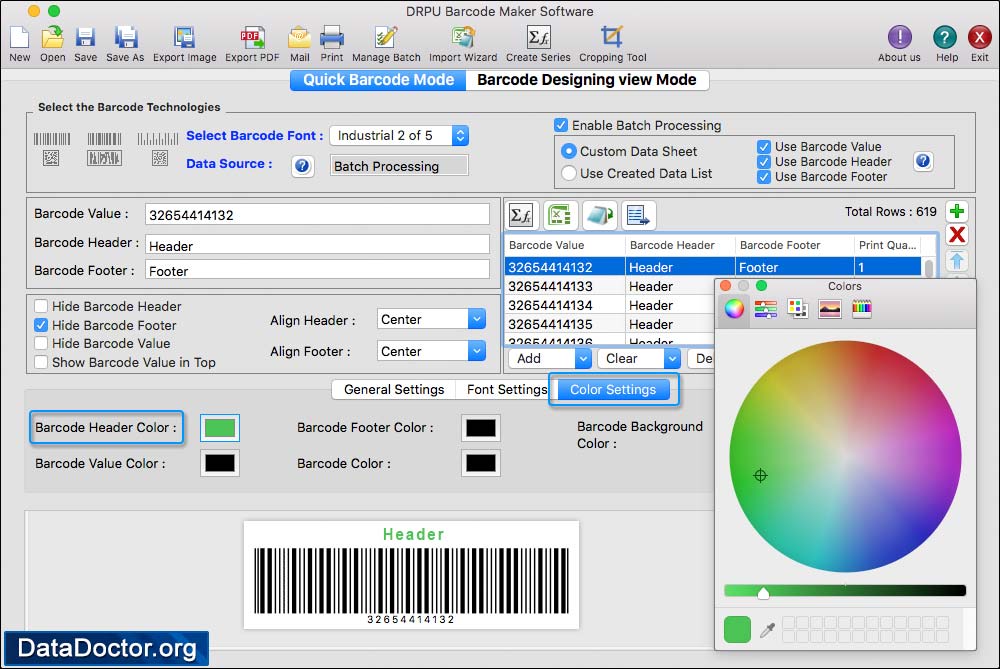
Task: Select color sliders tab in Colors panel
Action: (x=765, y=309)
